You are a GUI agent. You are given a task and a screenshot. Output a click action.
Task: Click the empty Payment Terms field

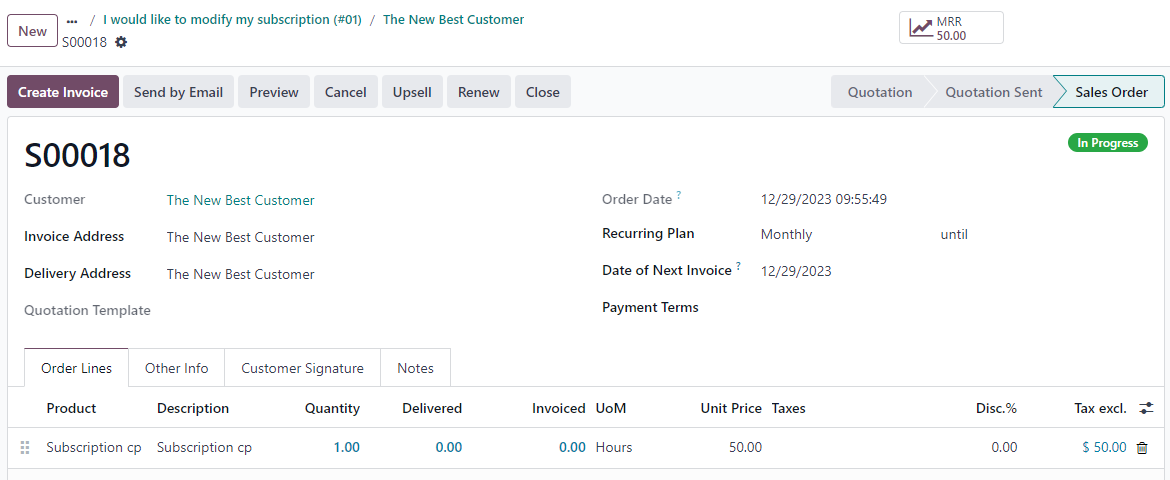[955, 308]
